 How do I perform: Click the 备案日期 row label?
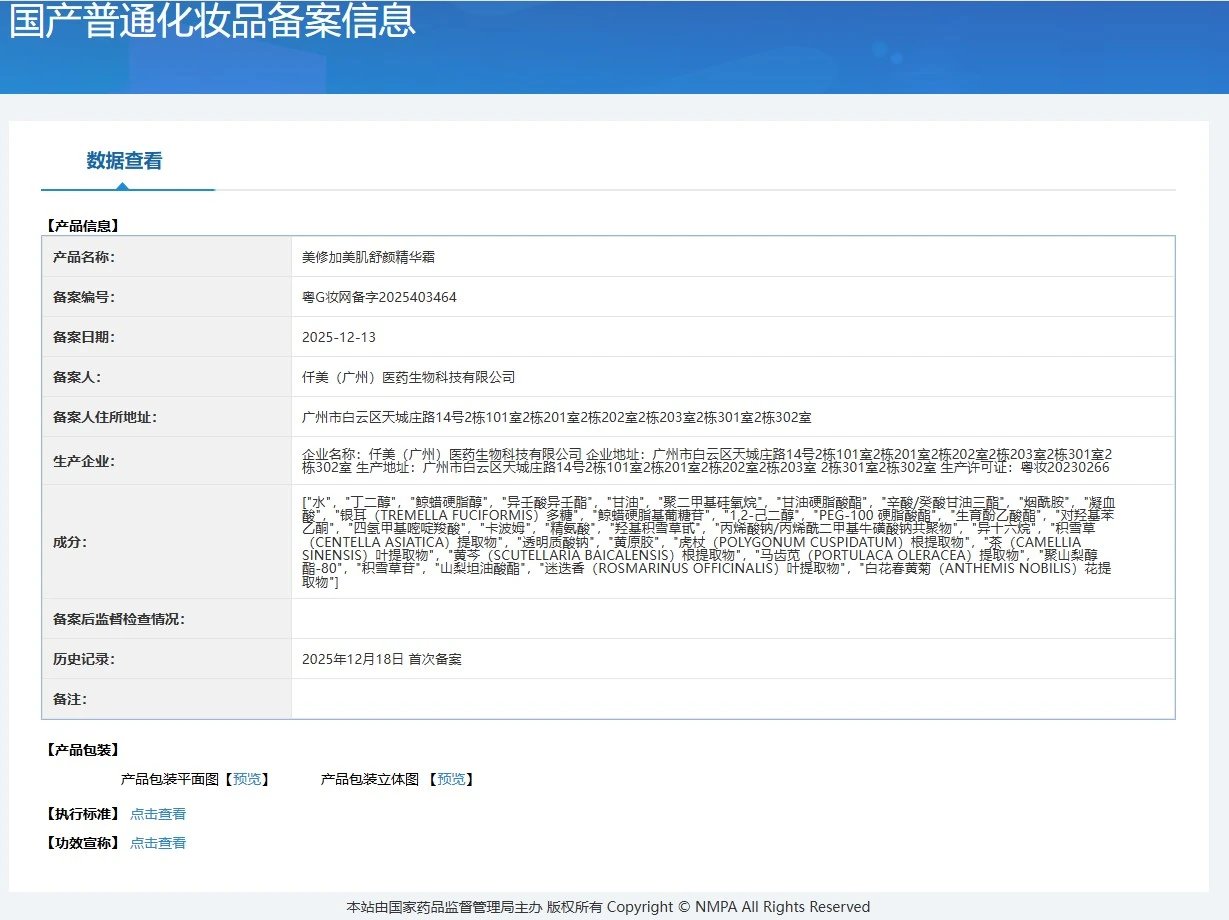[84, 337]
